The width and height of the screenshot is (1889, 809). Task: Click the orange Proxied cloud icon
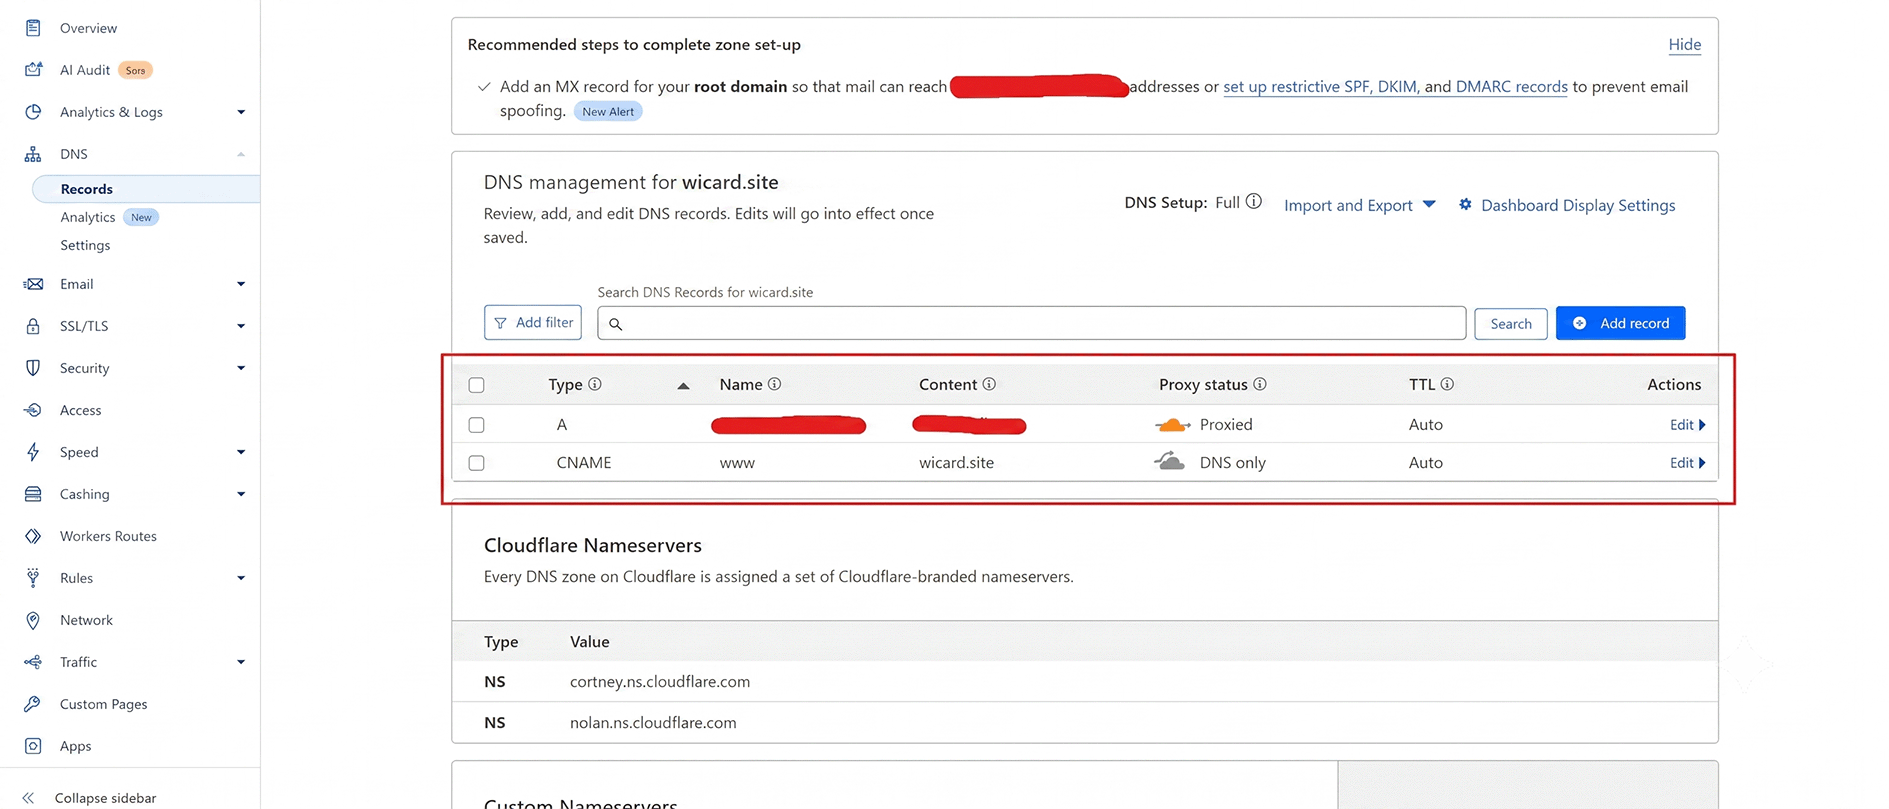click(x=1172, y=425)
